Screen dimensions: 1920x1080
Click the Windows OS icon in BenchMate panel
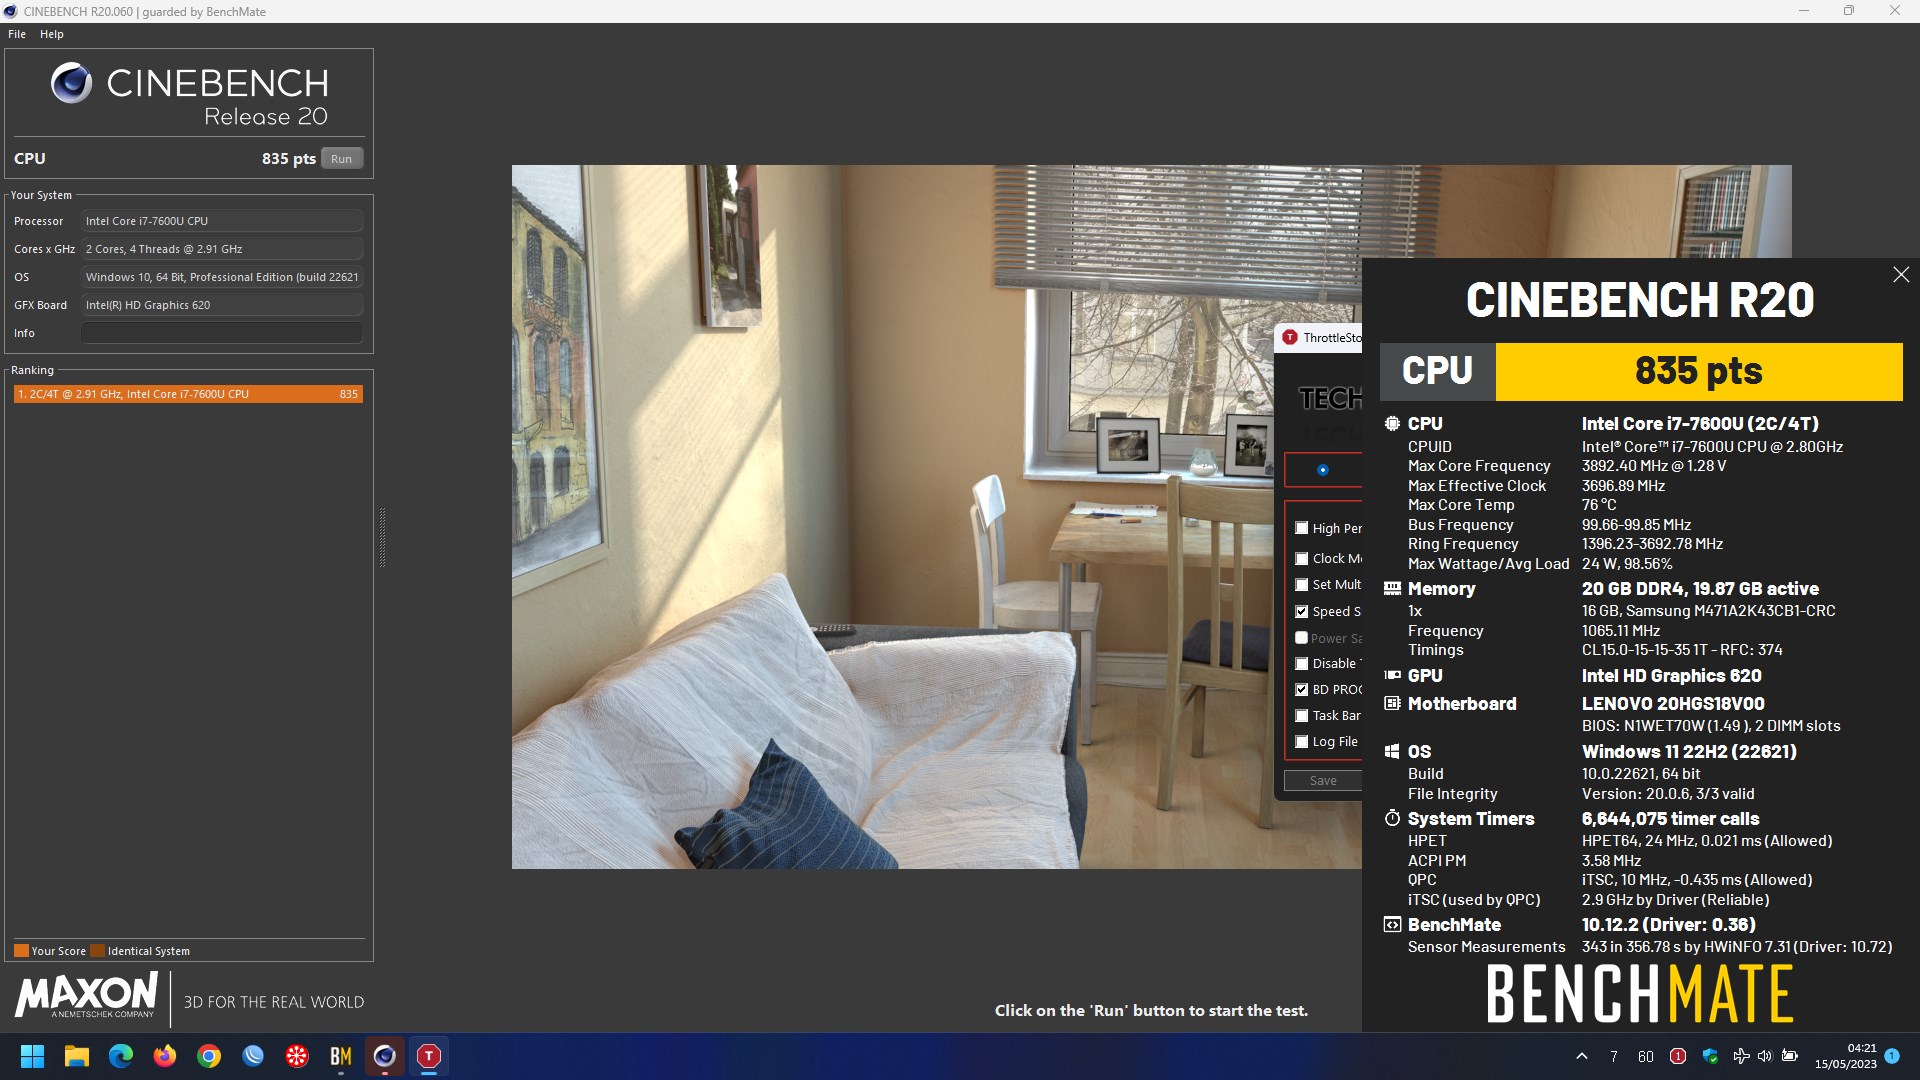click(x=1391, y=752)
